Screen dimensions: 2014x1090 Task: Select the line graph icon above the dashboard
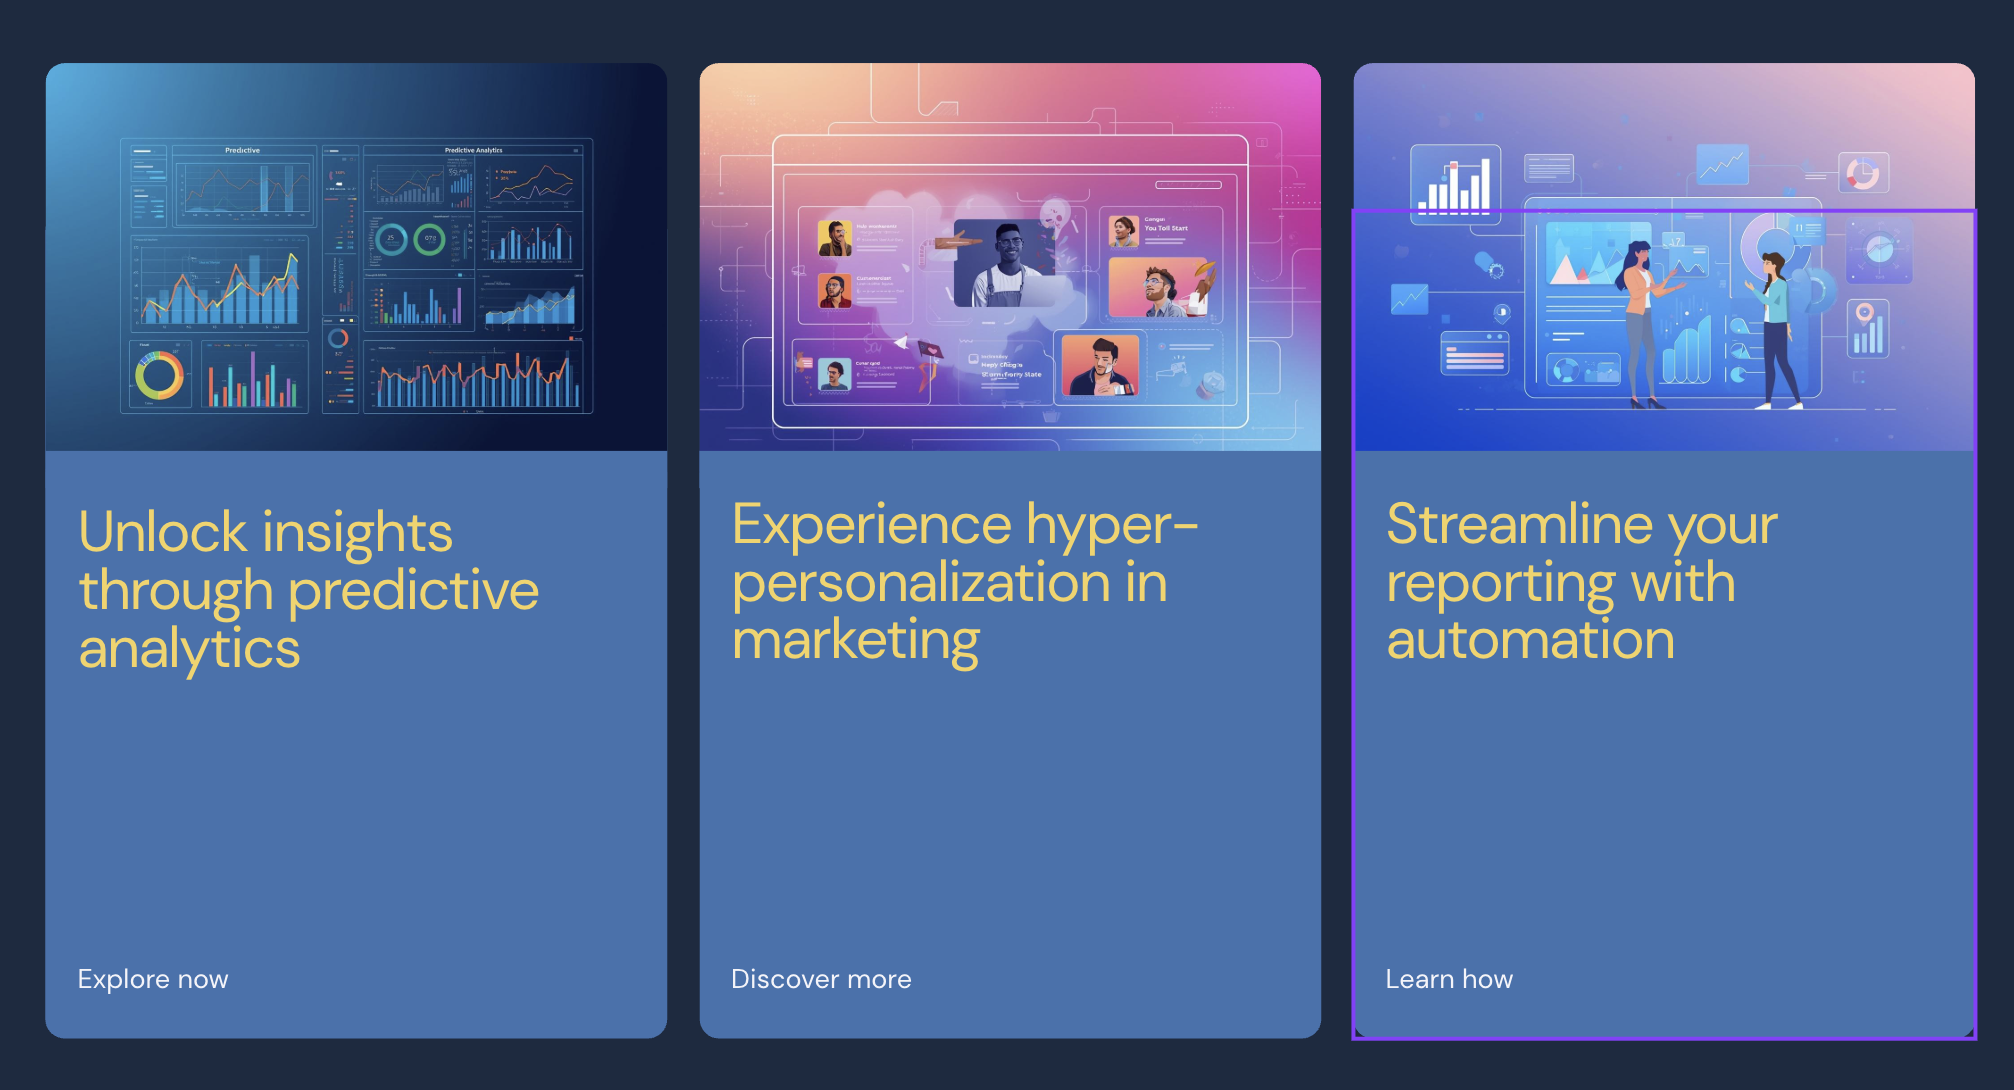[1722, 166]
